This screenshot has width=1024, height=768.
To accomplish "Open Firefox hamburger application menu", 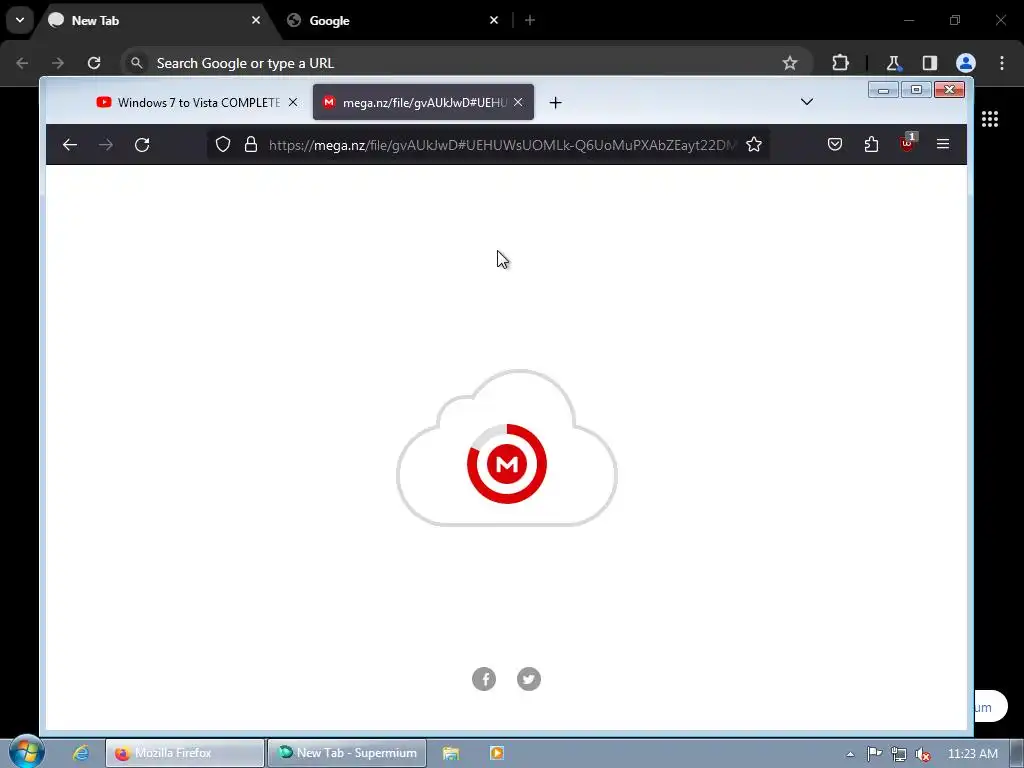I will (942, 144).
